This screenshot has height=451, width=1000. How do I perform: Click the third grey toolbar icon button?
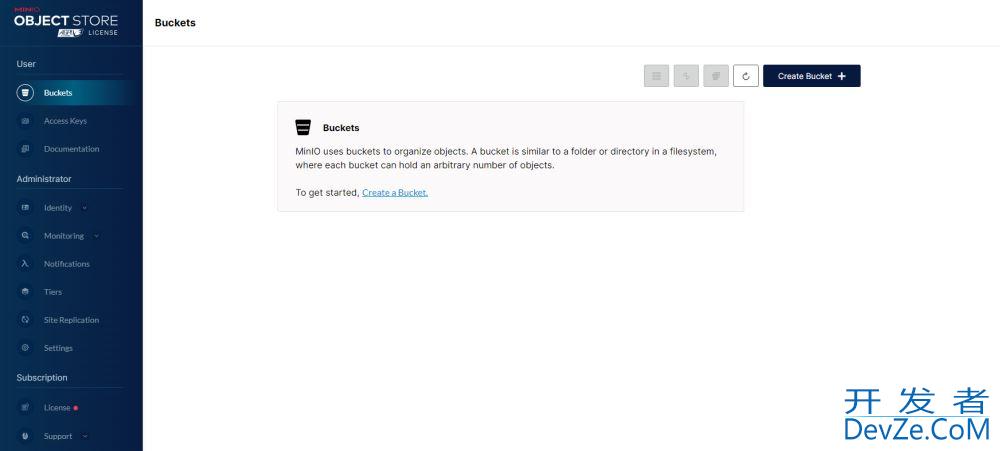[x=716, y=76]
